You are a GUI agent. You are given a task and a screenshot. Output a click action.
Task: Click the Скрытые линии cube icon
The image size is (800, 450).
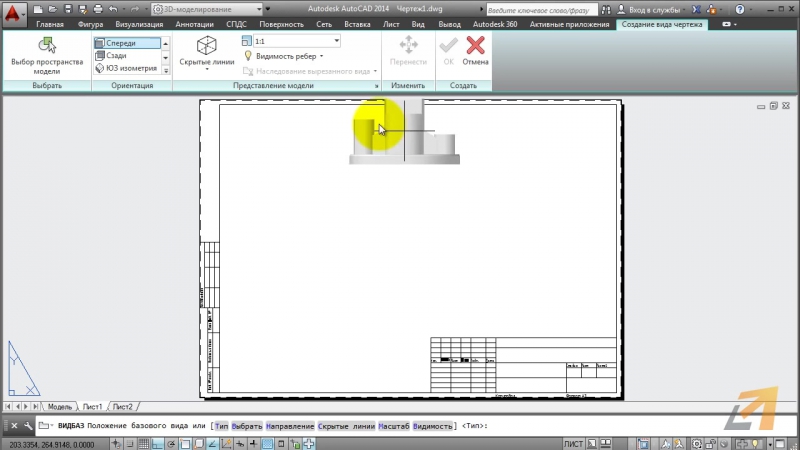[x=206, y=46]
